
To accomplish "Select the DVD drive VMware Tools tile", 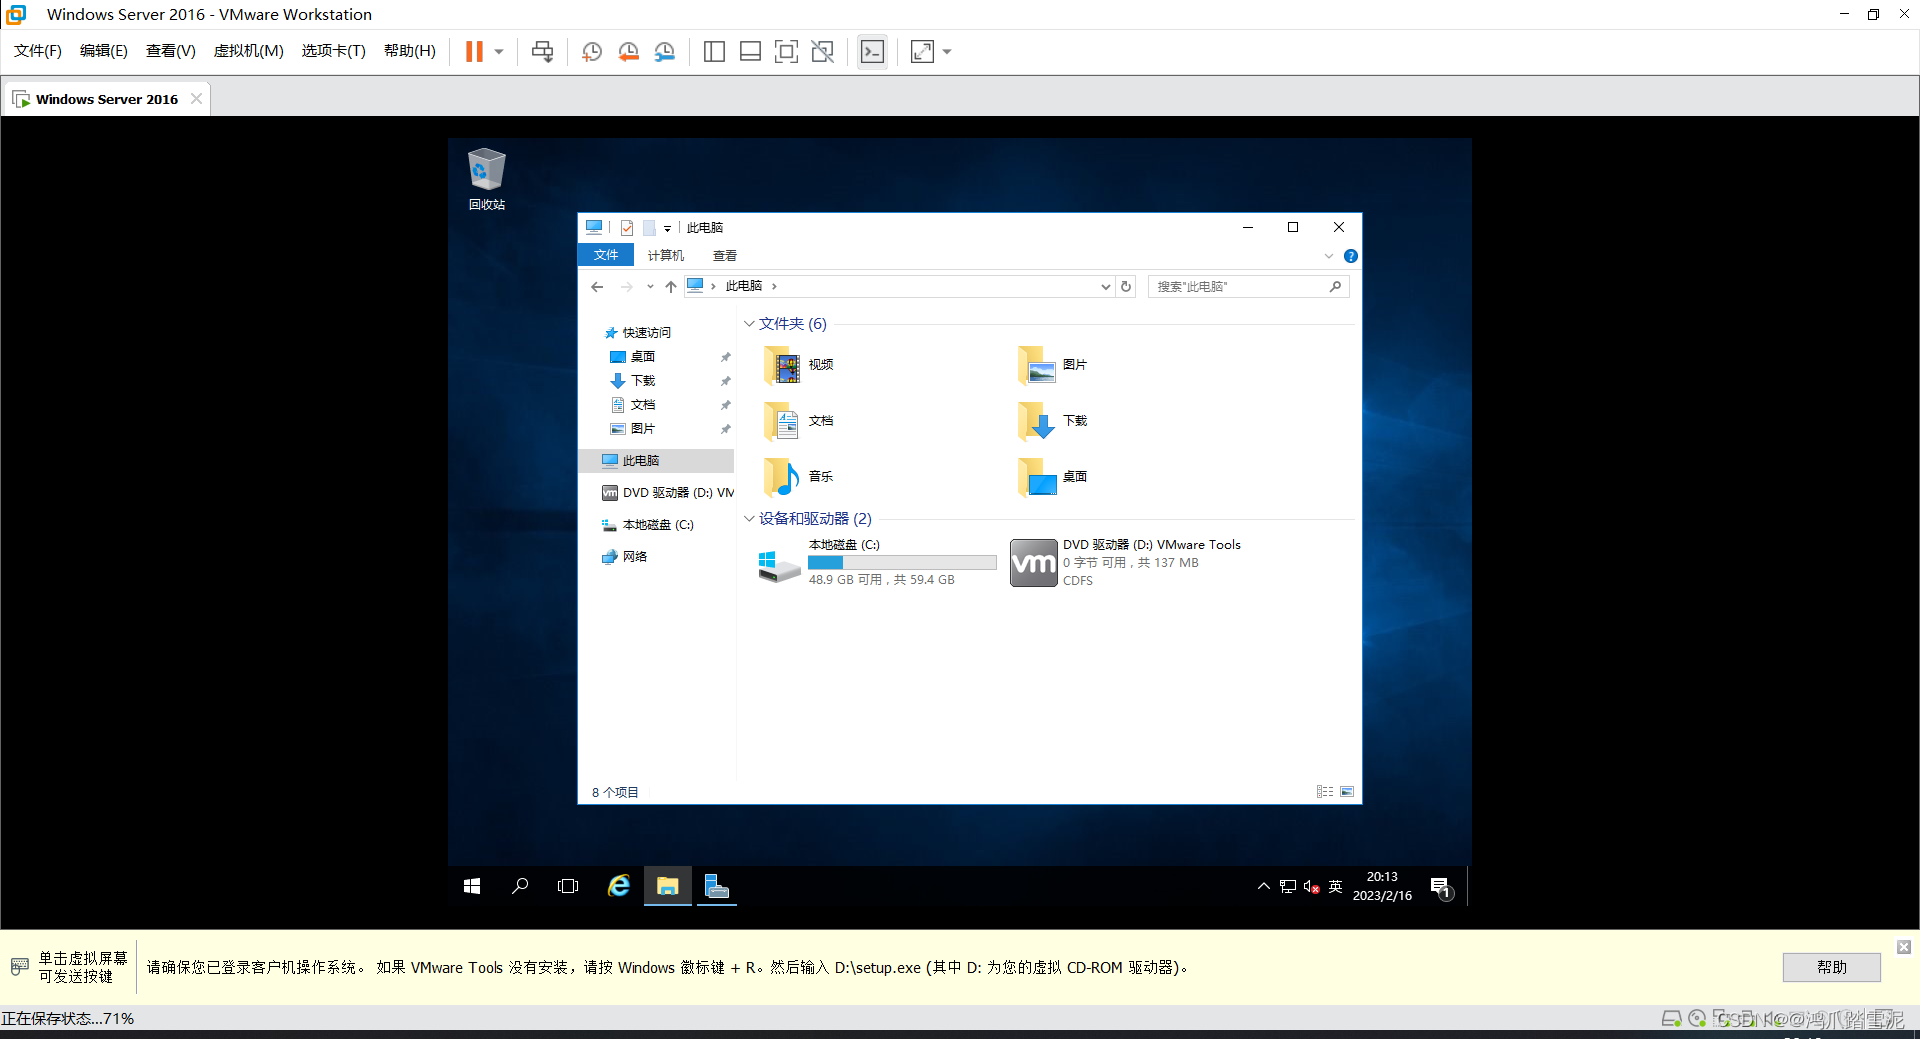I will coord(1125,562).
